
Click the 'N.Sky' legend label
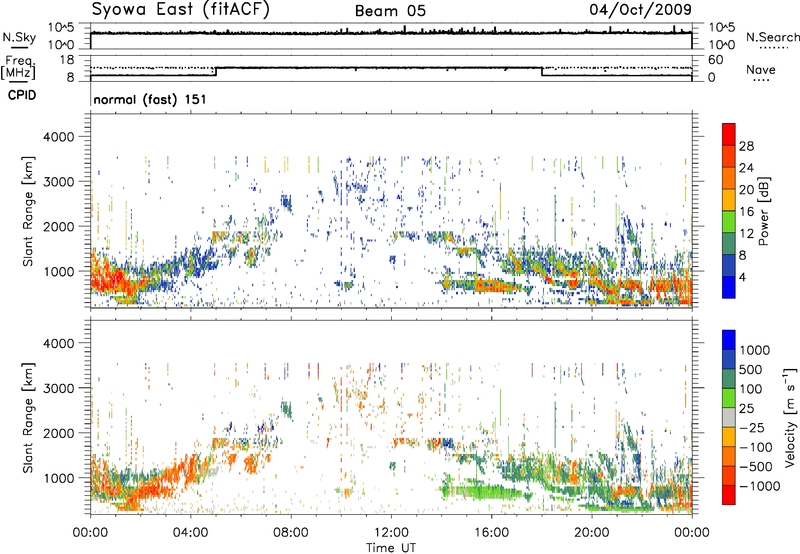coord(19,37)
